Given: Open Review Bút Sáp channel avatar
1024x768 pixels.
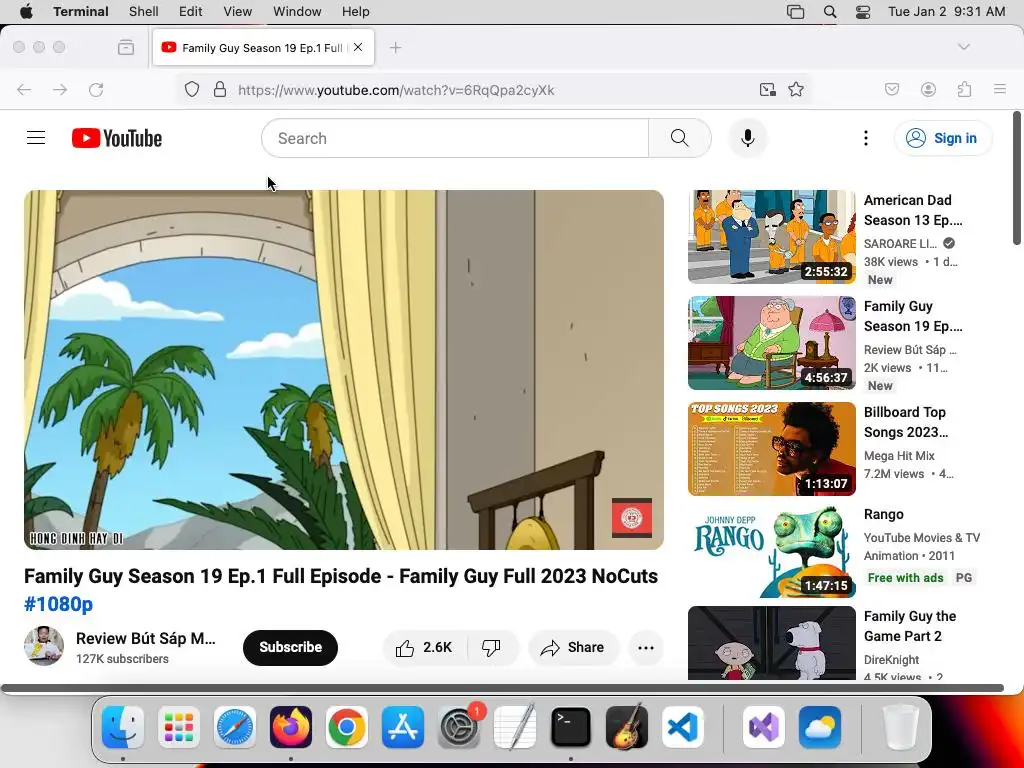Looking at the screenshot, I should pos(44,646).
